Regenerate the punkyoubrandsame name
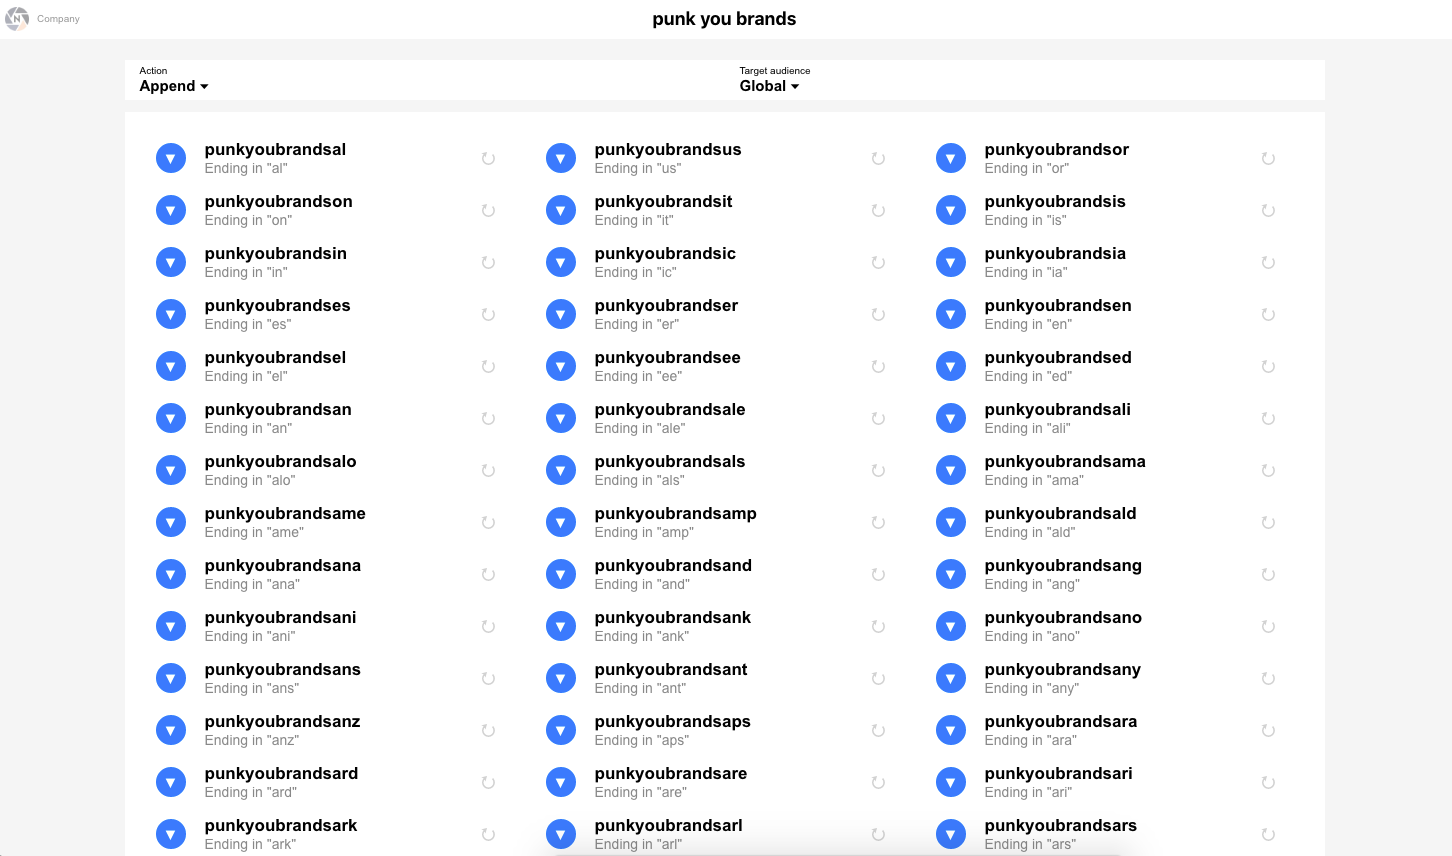Viewport: 1452px width, 856px height. click(x=488, y=522)
